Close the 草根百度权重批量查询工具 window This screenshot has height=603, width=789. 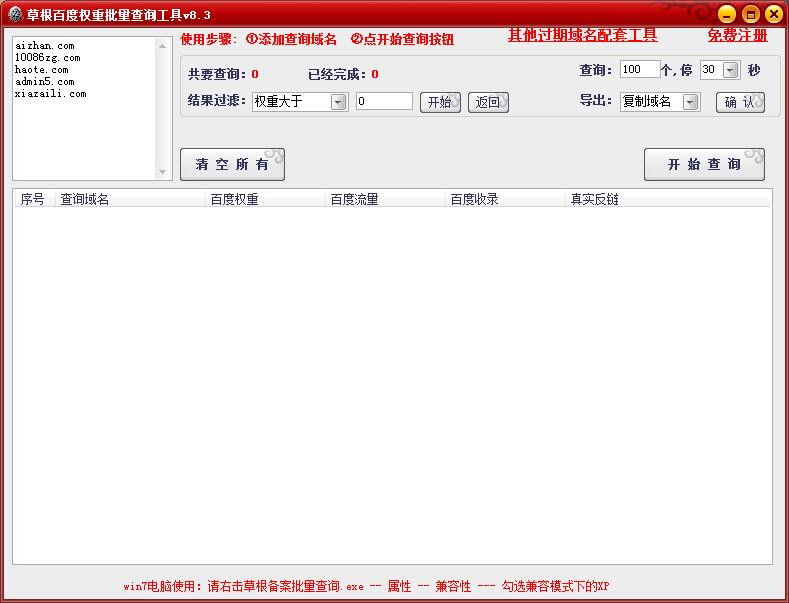click(x=772, y=14)
